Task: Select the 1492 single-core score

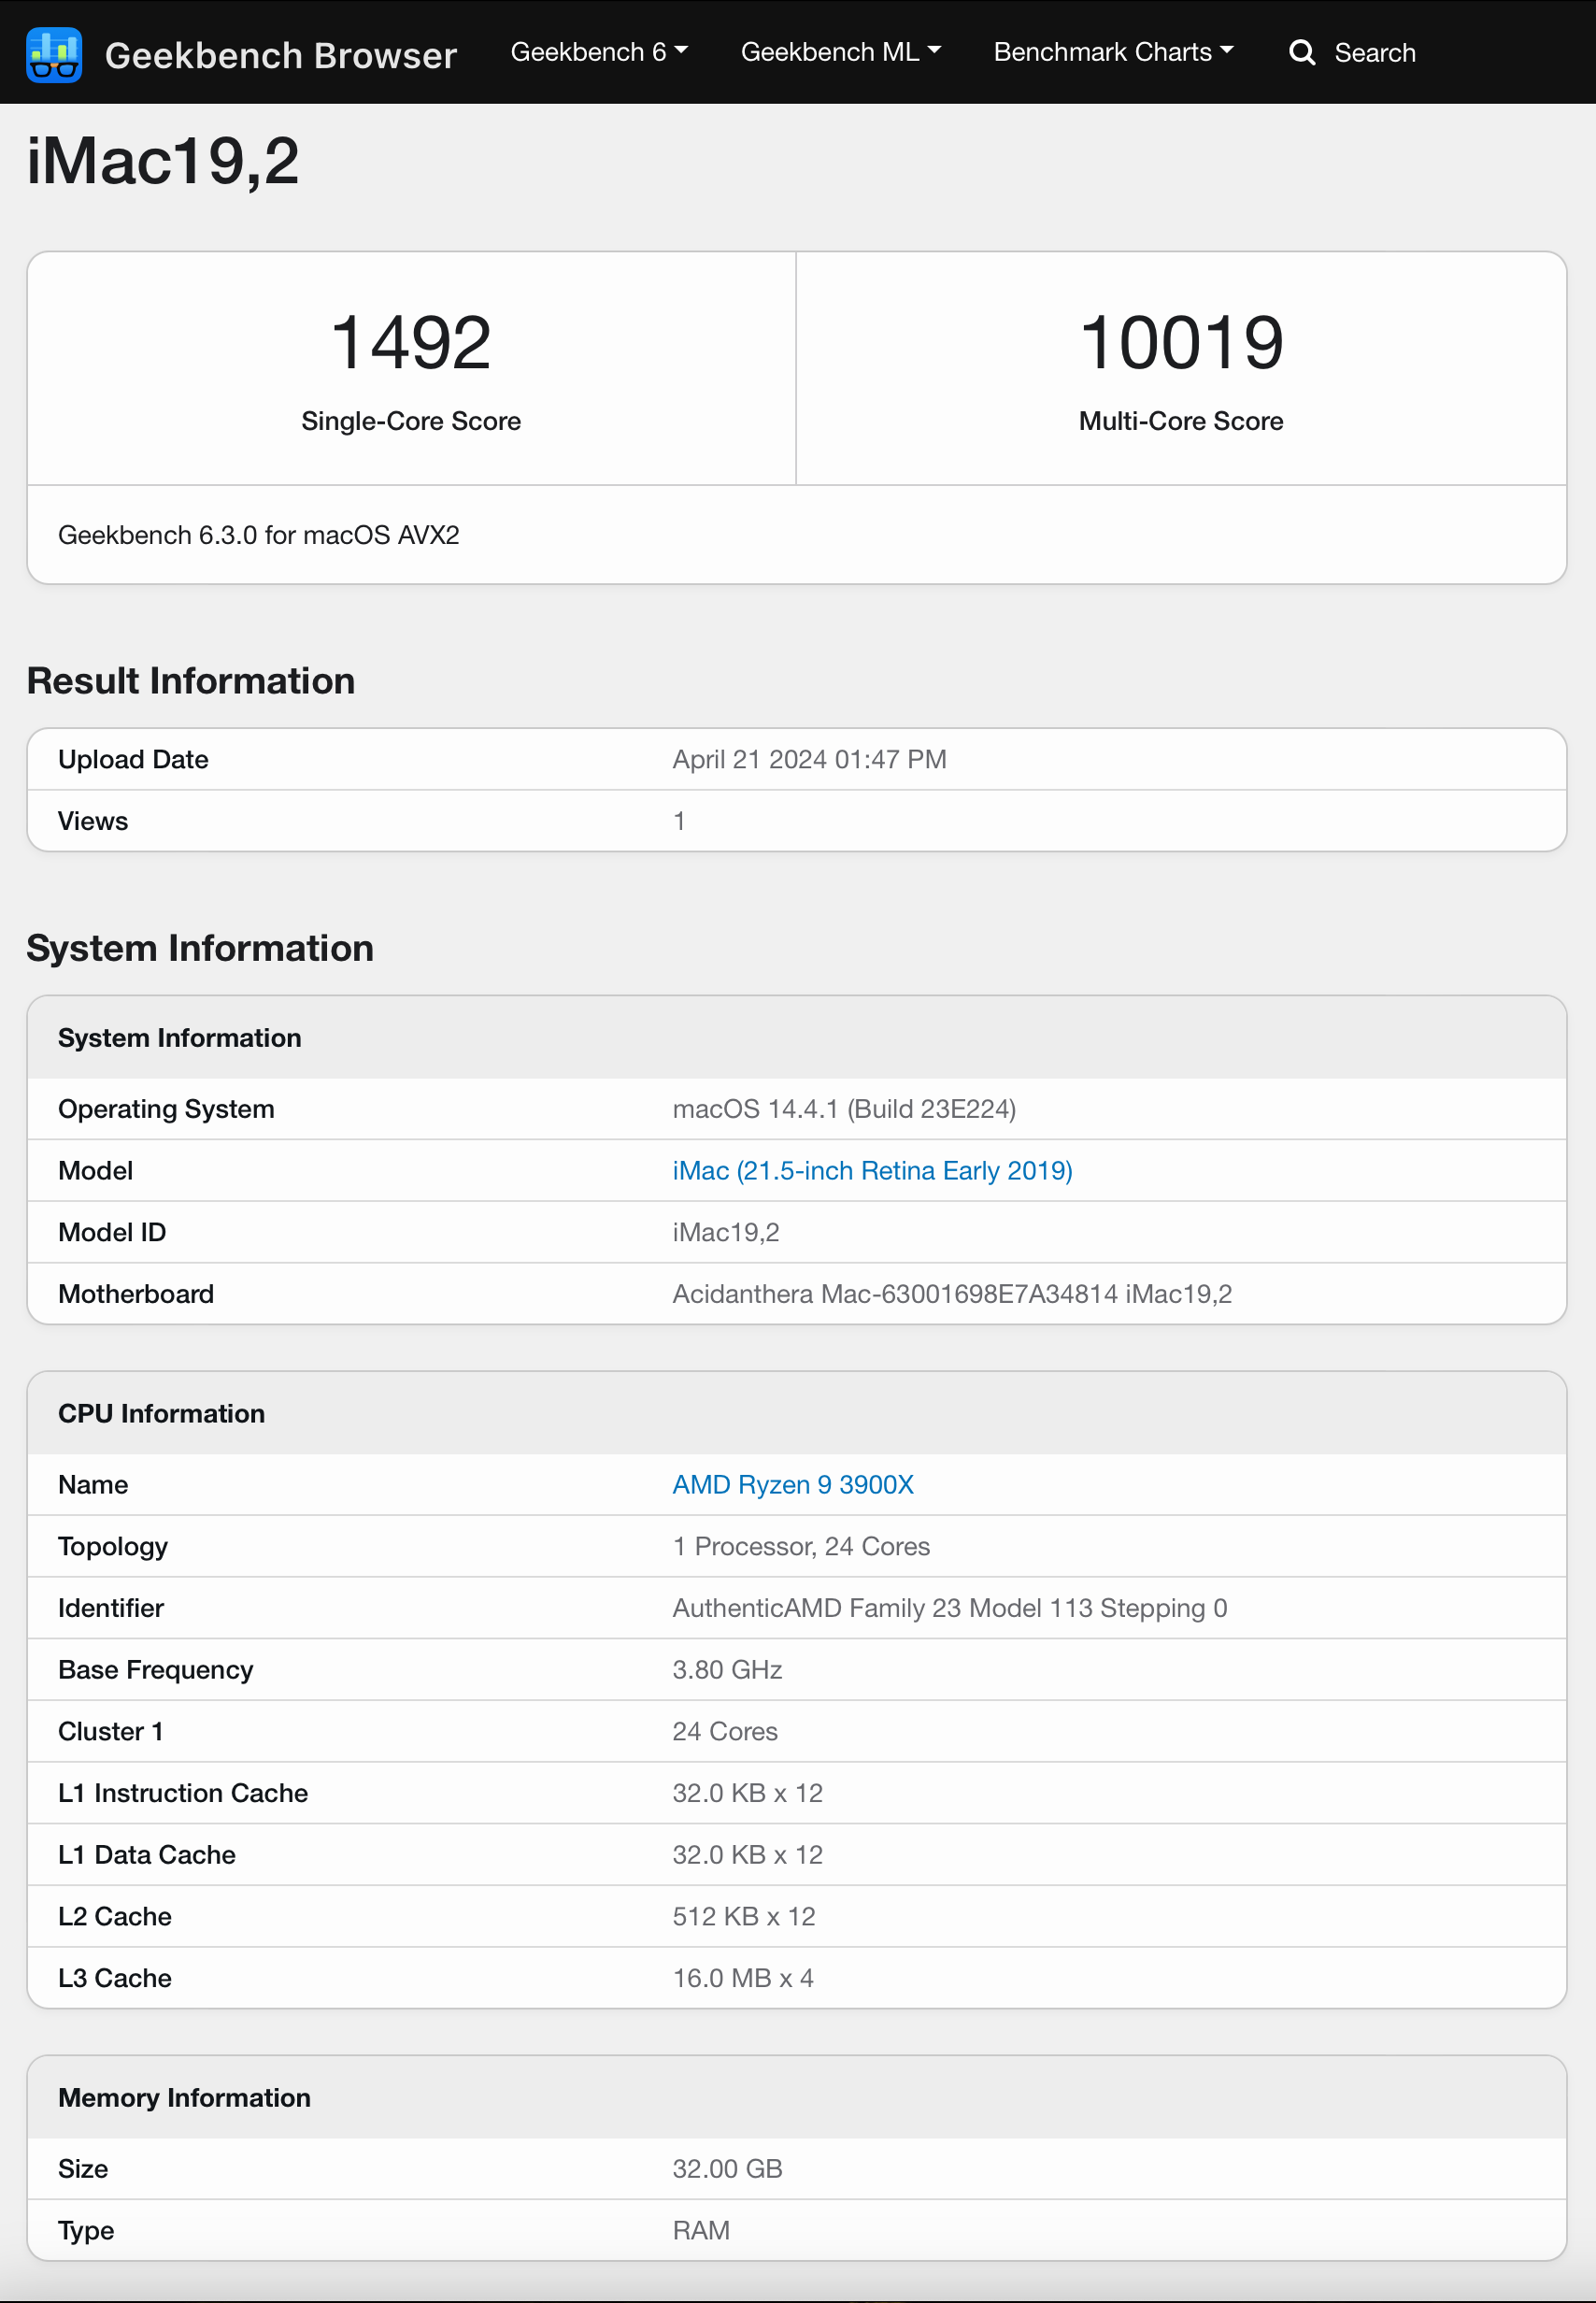Action: tap(411, 342)
